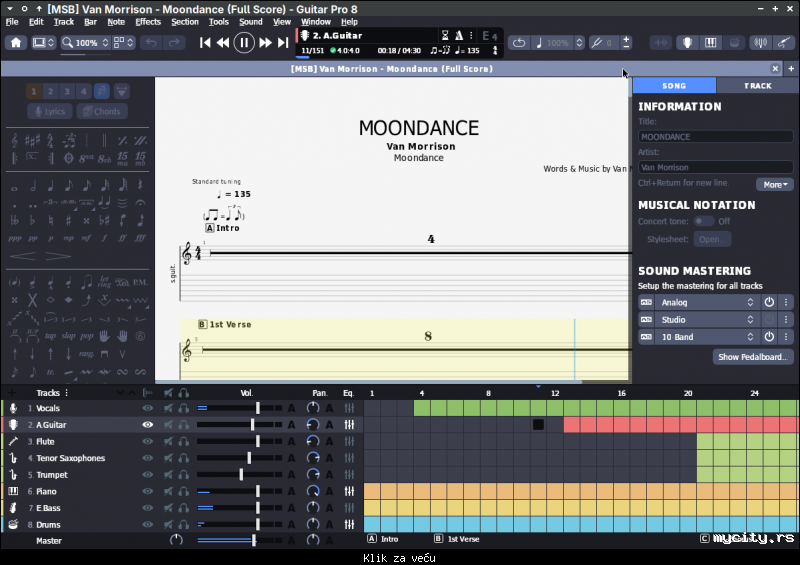
Task: Click the Home button in the toolbar
Action: point(16,43)
